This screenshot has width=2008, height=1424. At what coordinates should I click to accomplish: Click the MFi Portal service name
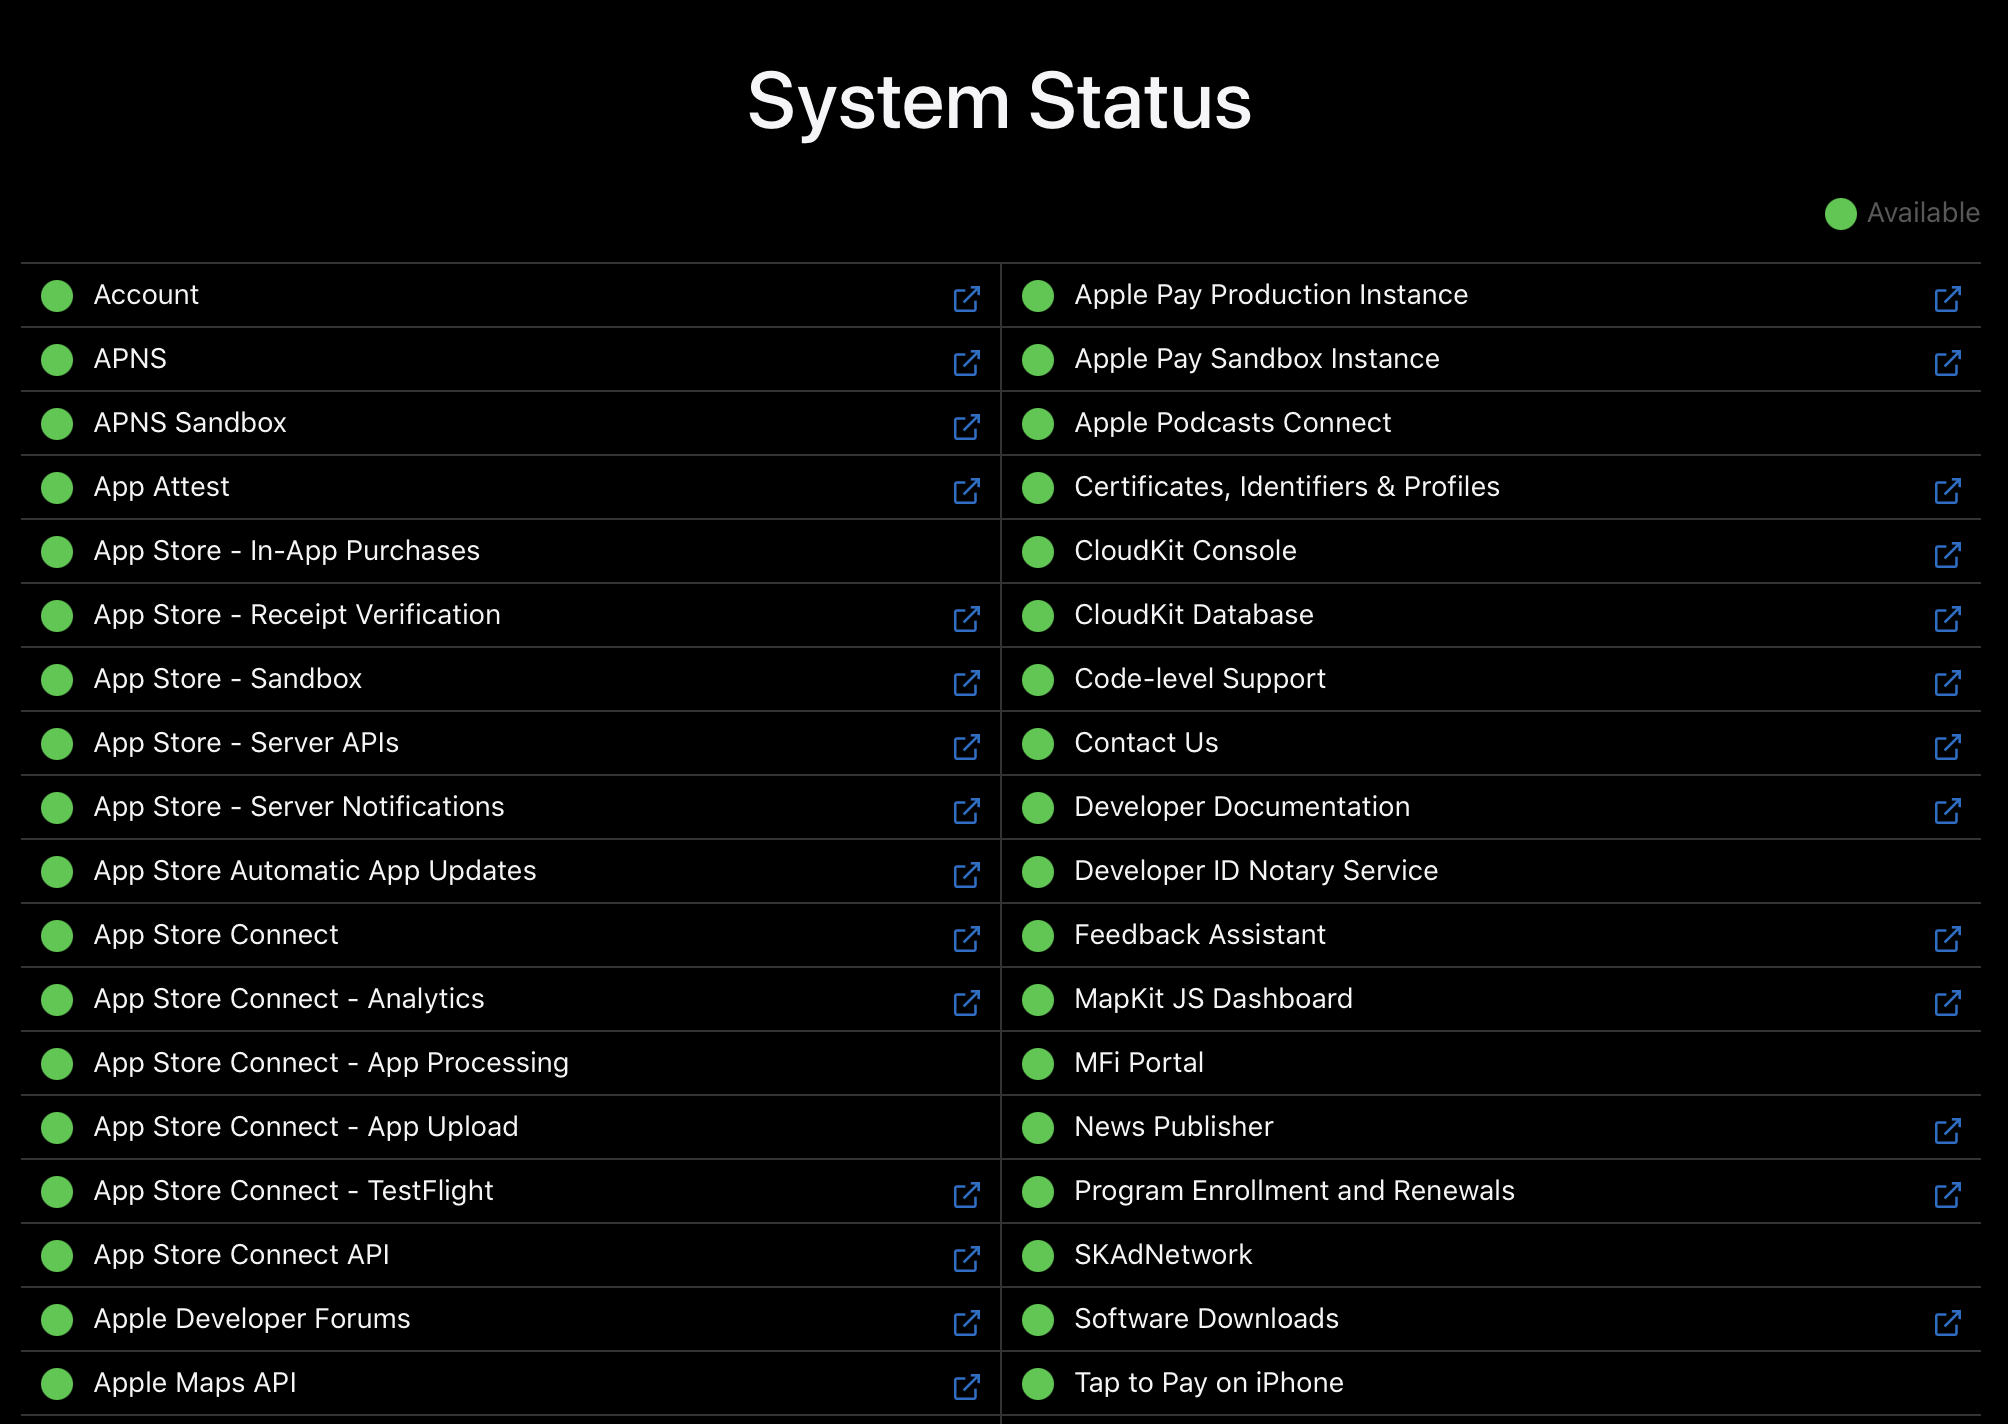point(1139,1063)
